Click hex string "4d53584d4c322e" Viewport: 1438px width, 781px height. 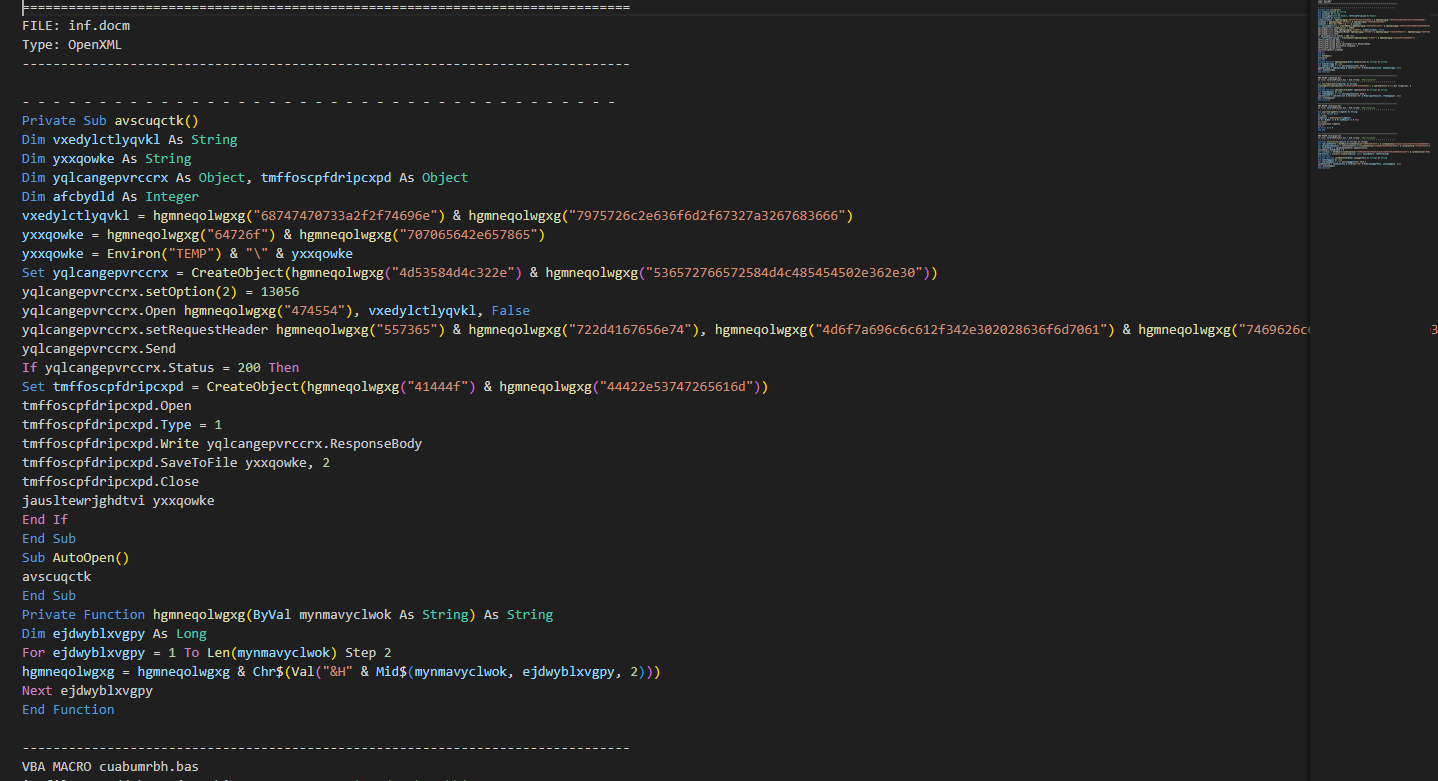coord(455,272)
